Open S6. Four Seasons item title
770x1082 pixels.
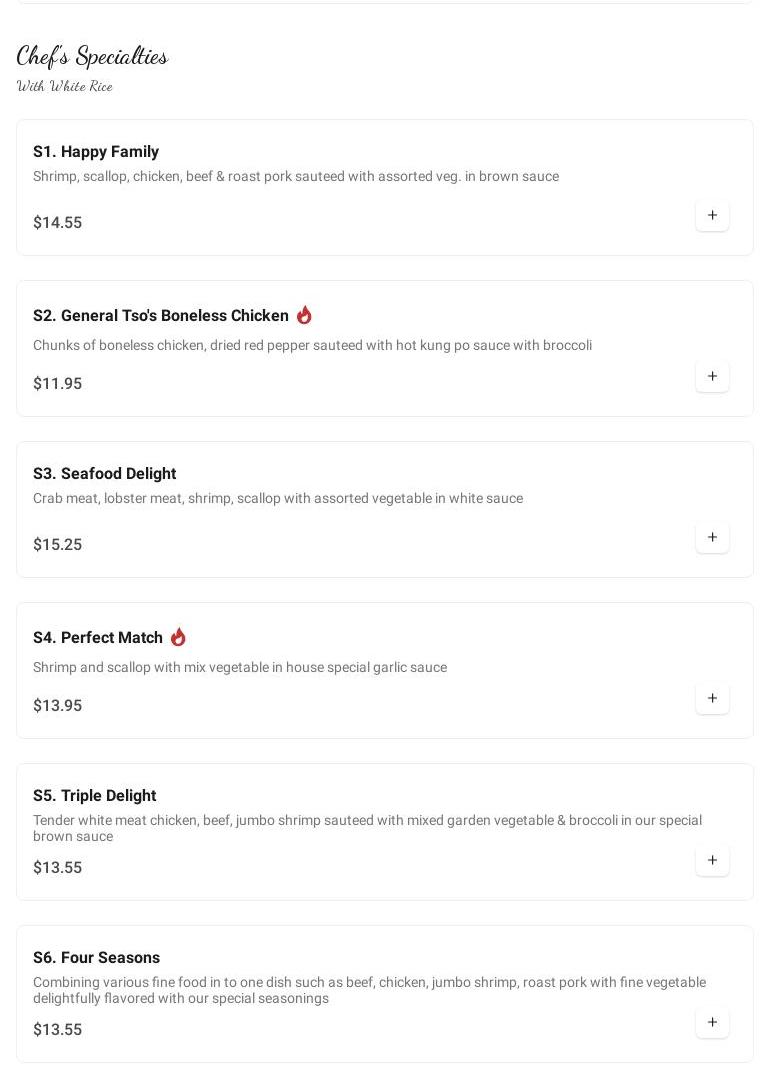96,958
